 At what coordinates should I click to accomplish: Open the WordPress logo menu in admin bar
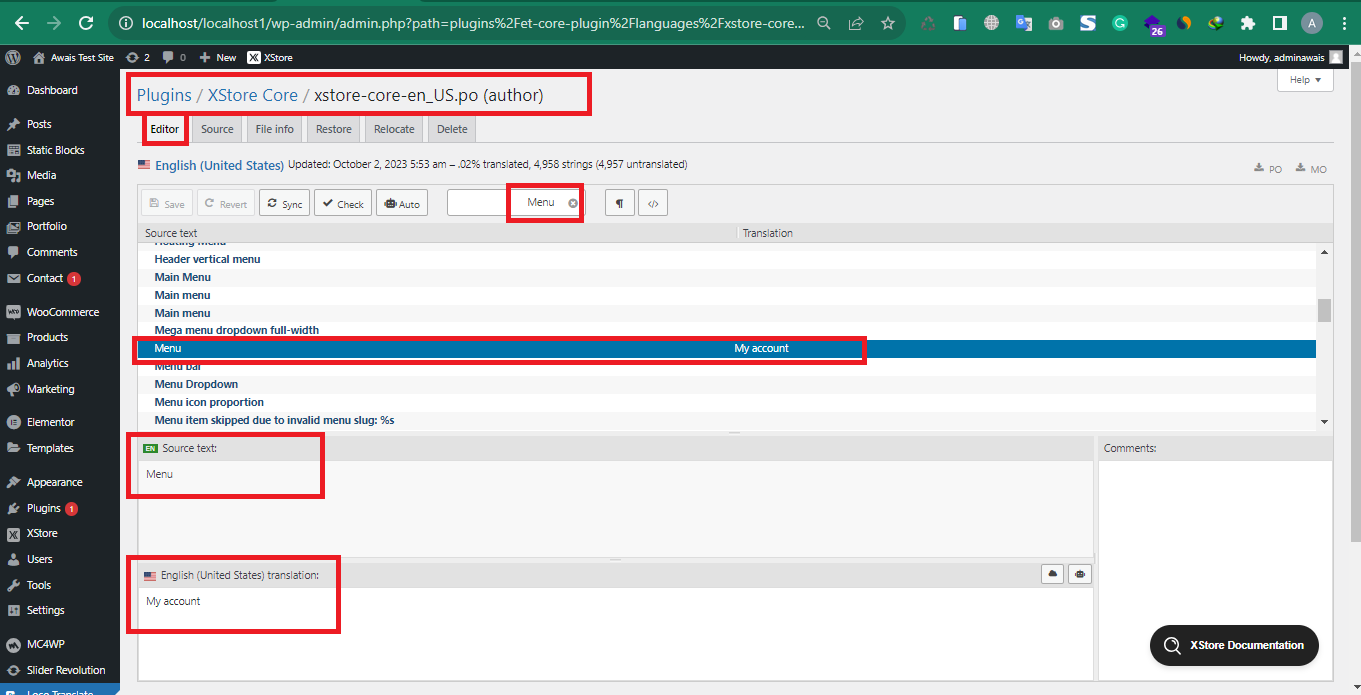coord(13,58)
